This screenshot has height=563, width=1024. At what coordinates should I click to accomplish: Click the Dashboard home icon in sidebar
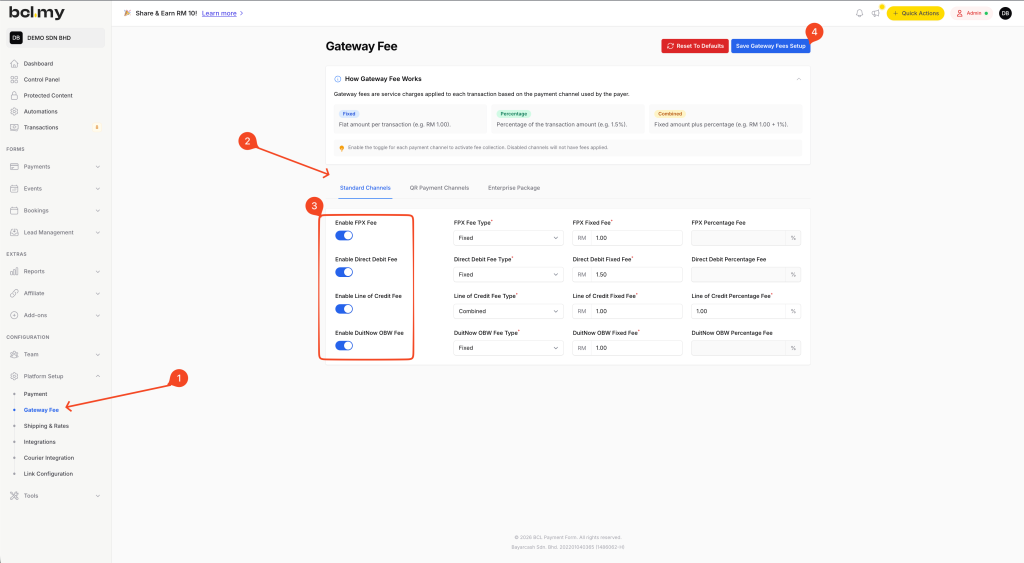pos(14,64)
